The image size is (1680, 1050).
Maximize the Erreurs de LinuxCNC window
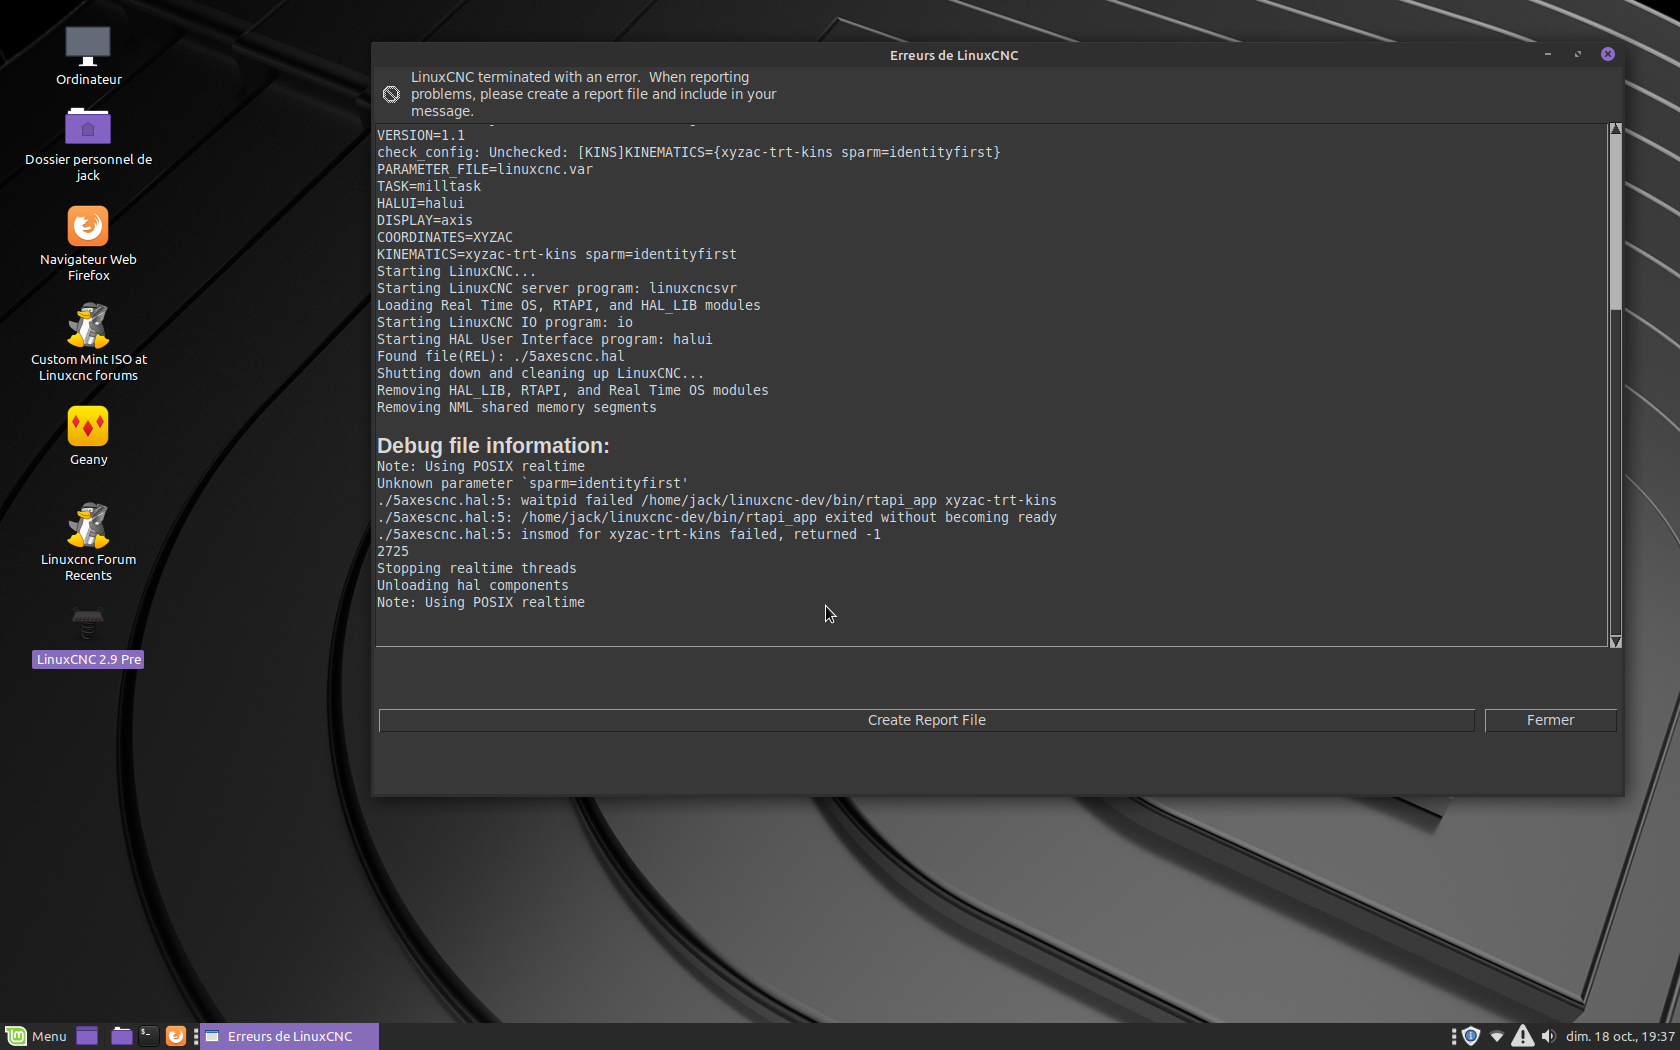tap(1577, 54)
